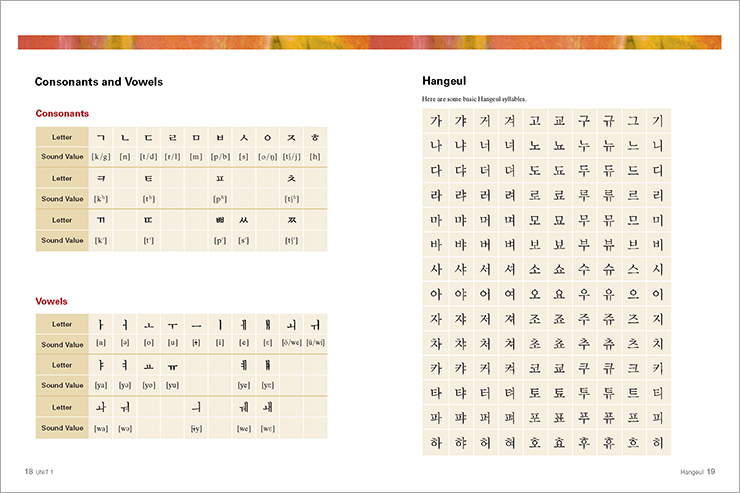The image size is (740, 493).
Task: Click the [h] sound value cell
Action: click(315, 157)
